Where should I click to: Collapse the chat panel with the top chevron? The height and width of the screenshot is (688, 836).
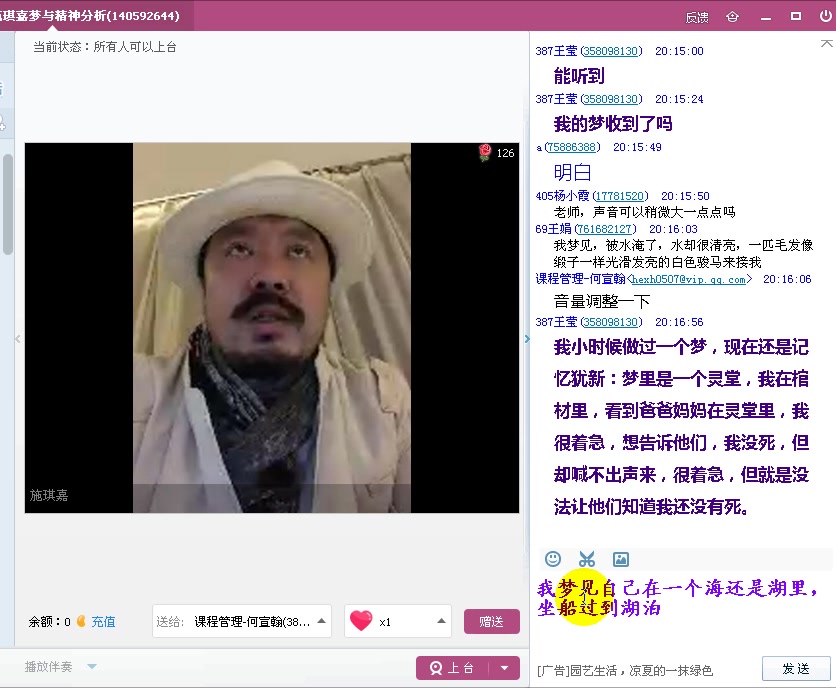[x=825, y=41]
